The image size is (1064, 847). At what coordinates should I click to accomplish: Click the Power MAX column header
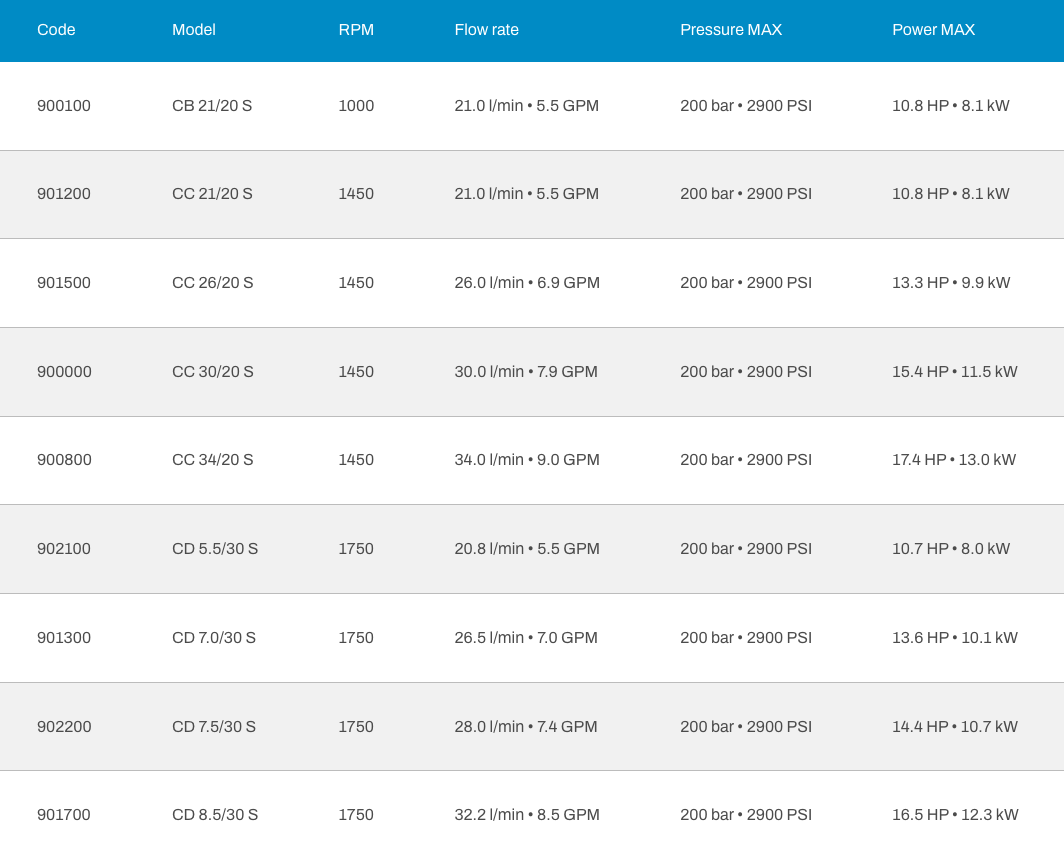click(933, 30)
